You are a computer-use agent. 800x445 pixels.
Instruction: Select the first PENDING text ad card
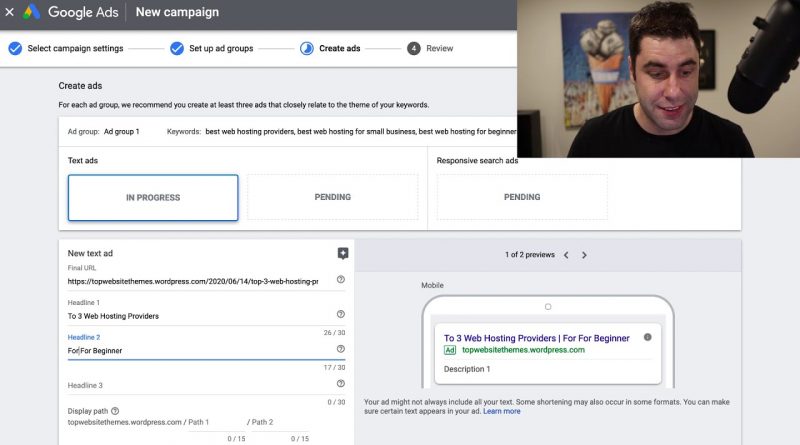[332, 197]
